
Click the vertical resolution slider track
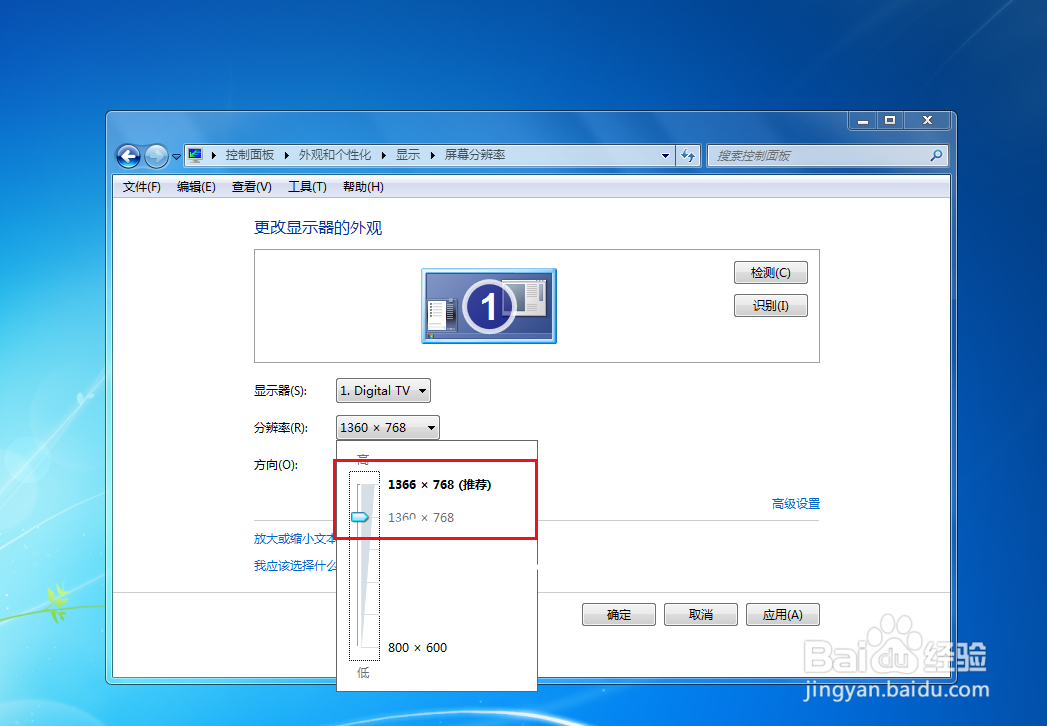[365, 565]
